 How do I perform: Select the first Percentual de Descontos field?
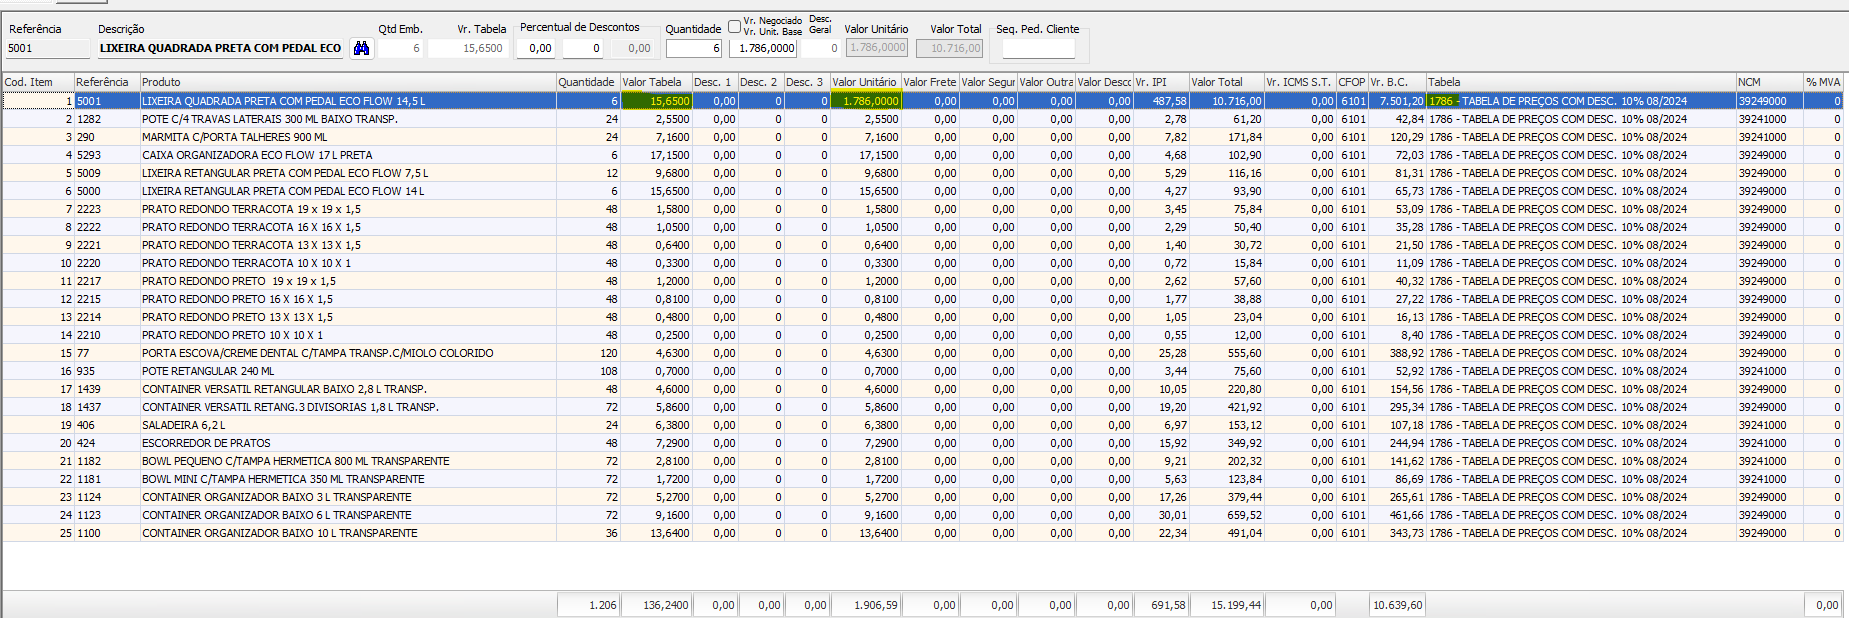539,48
